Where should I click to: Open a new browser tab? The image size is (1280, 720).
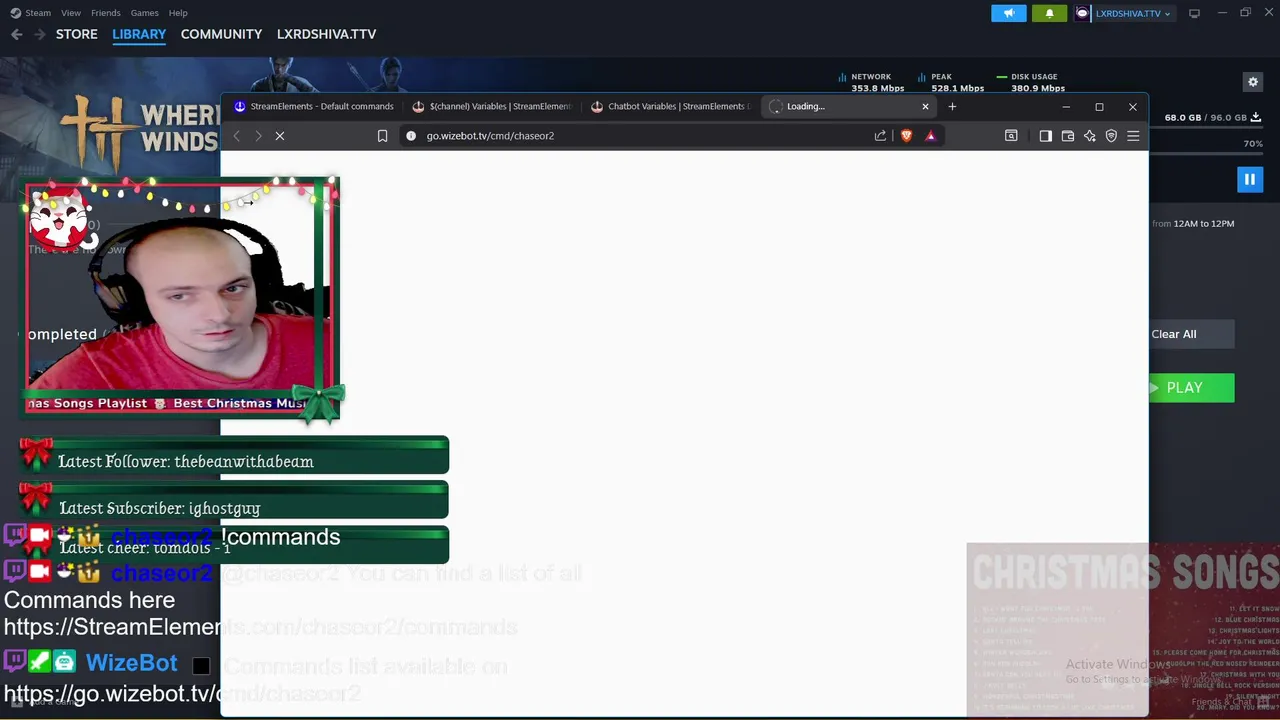tap(952, 106)
